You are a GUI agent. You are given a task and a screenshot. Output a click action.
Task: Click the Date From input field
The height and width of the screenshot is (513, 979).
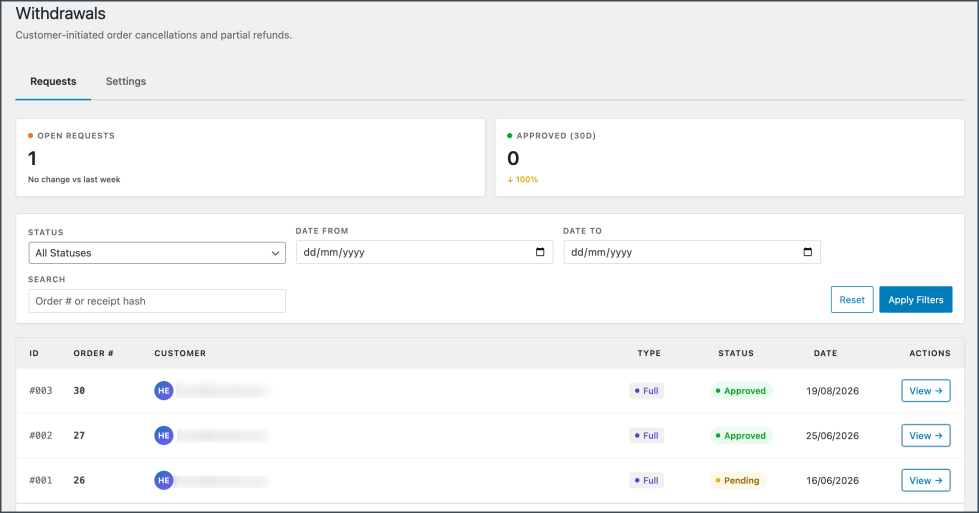[x=424, y=252]
